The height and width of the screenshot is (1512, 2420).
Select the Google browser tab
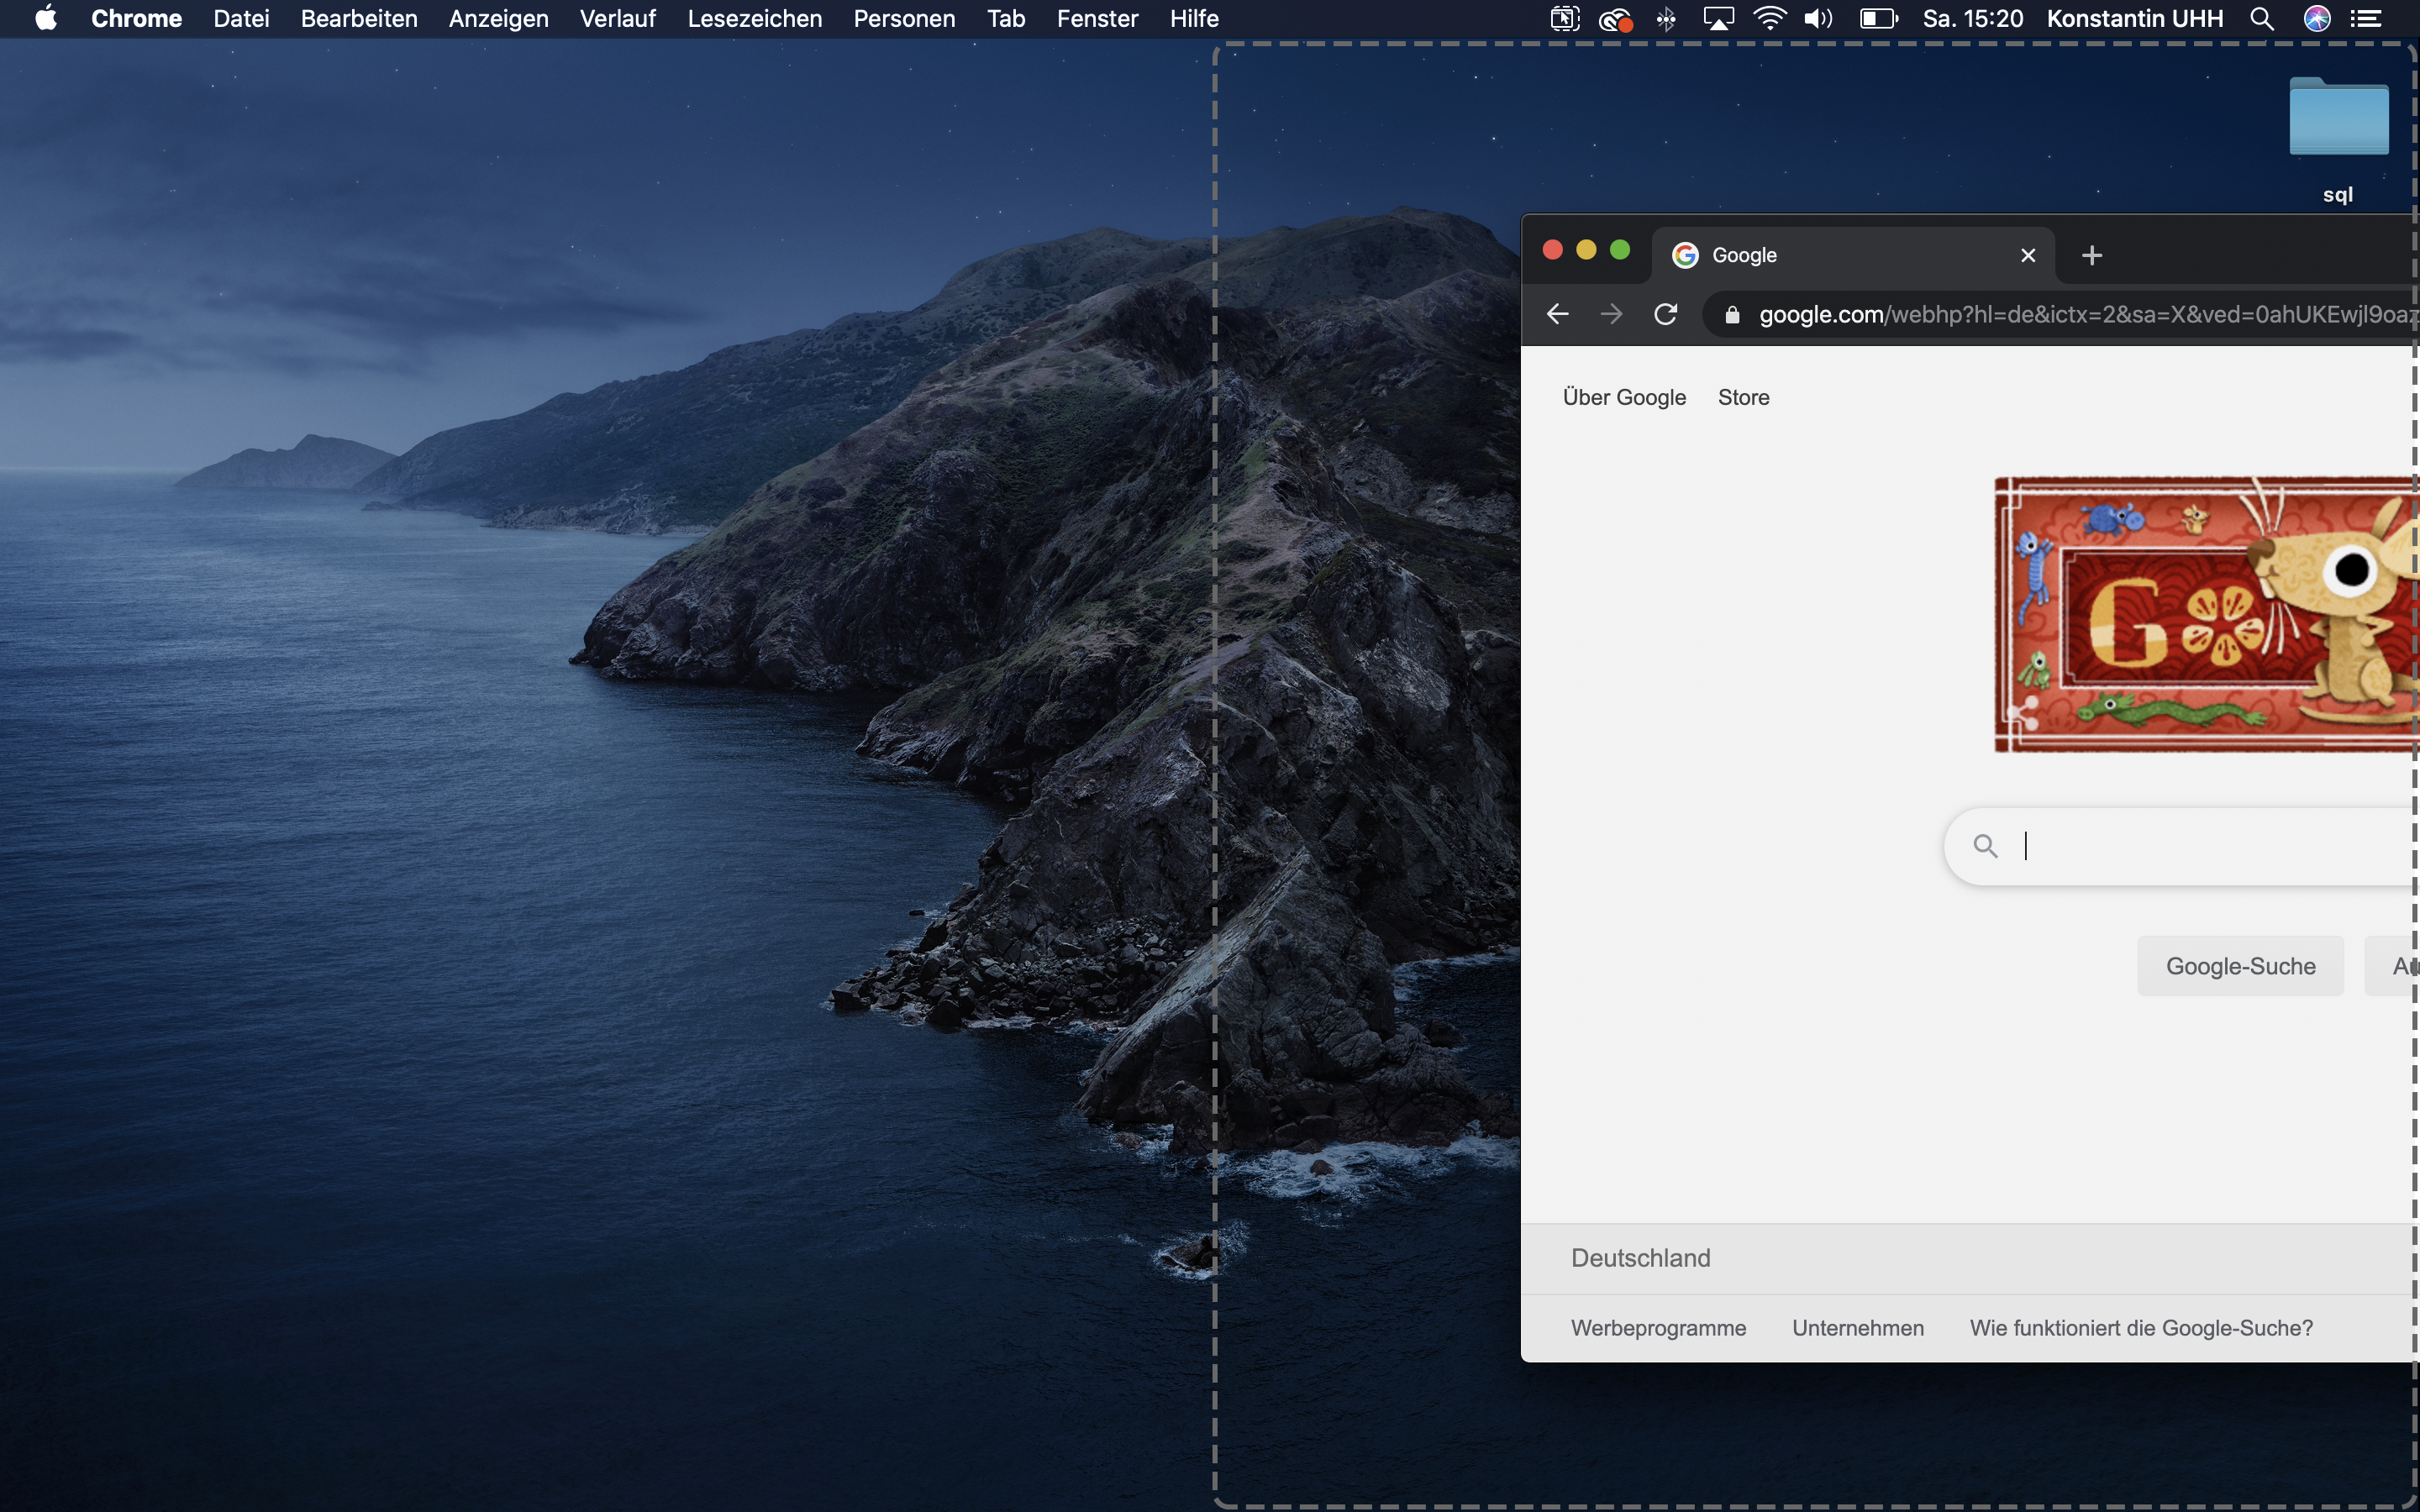click(x=1853, y=255)
